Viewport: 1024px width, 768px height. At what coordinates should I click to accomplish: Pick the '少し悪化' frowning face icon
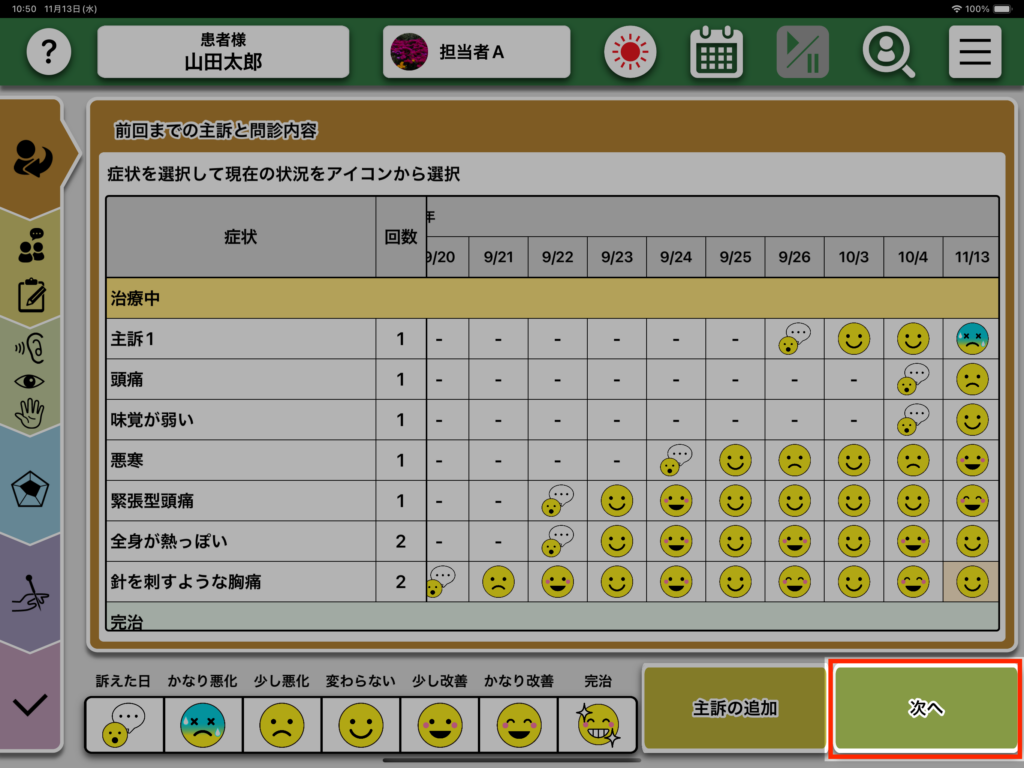coord(282,724)
